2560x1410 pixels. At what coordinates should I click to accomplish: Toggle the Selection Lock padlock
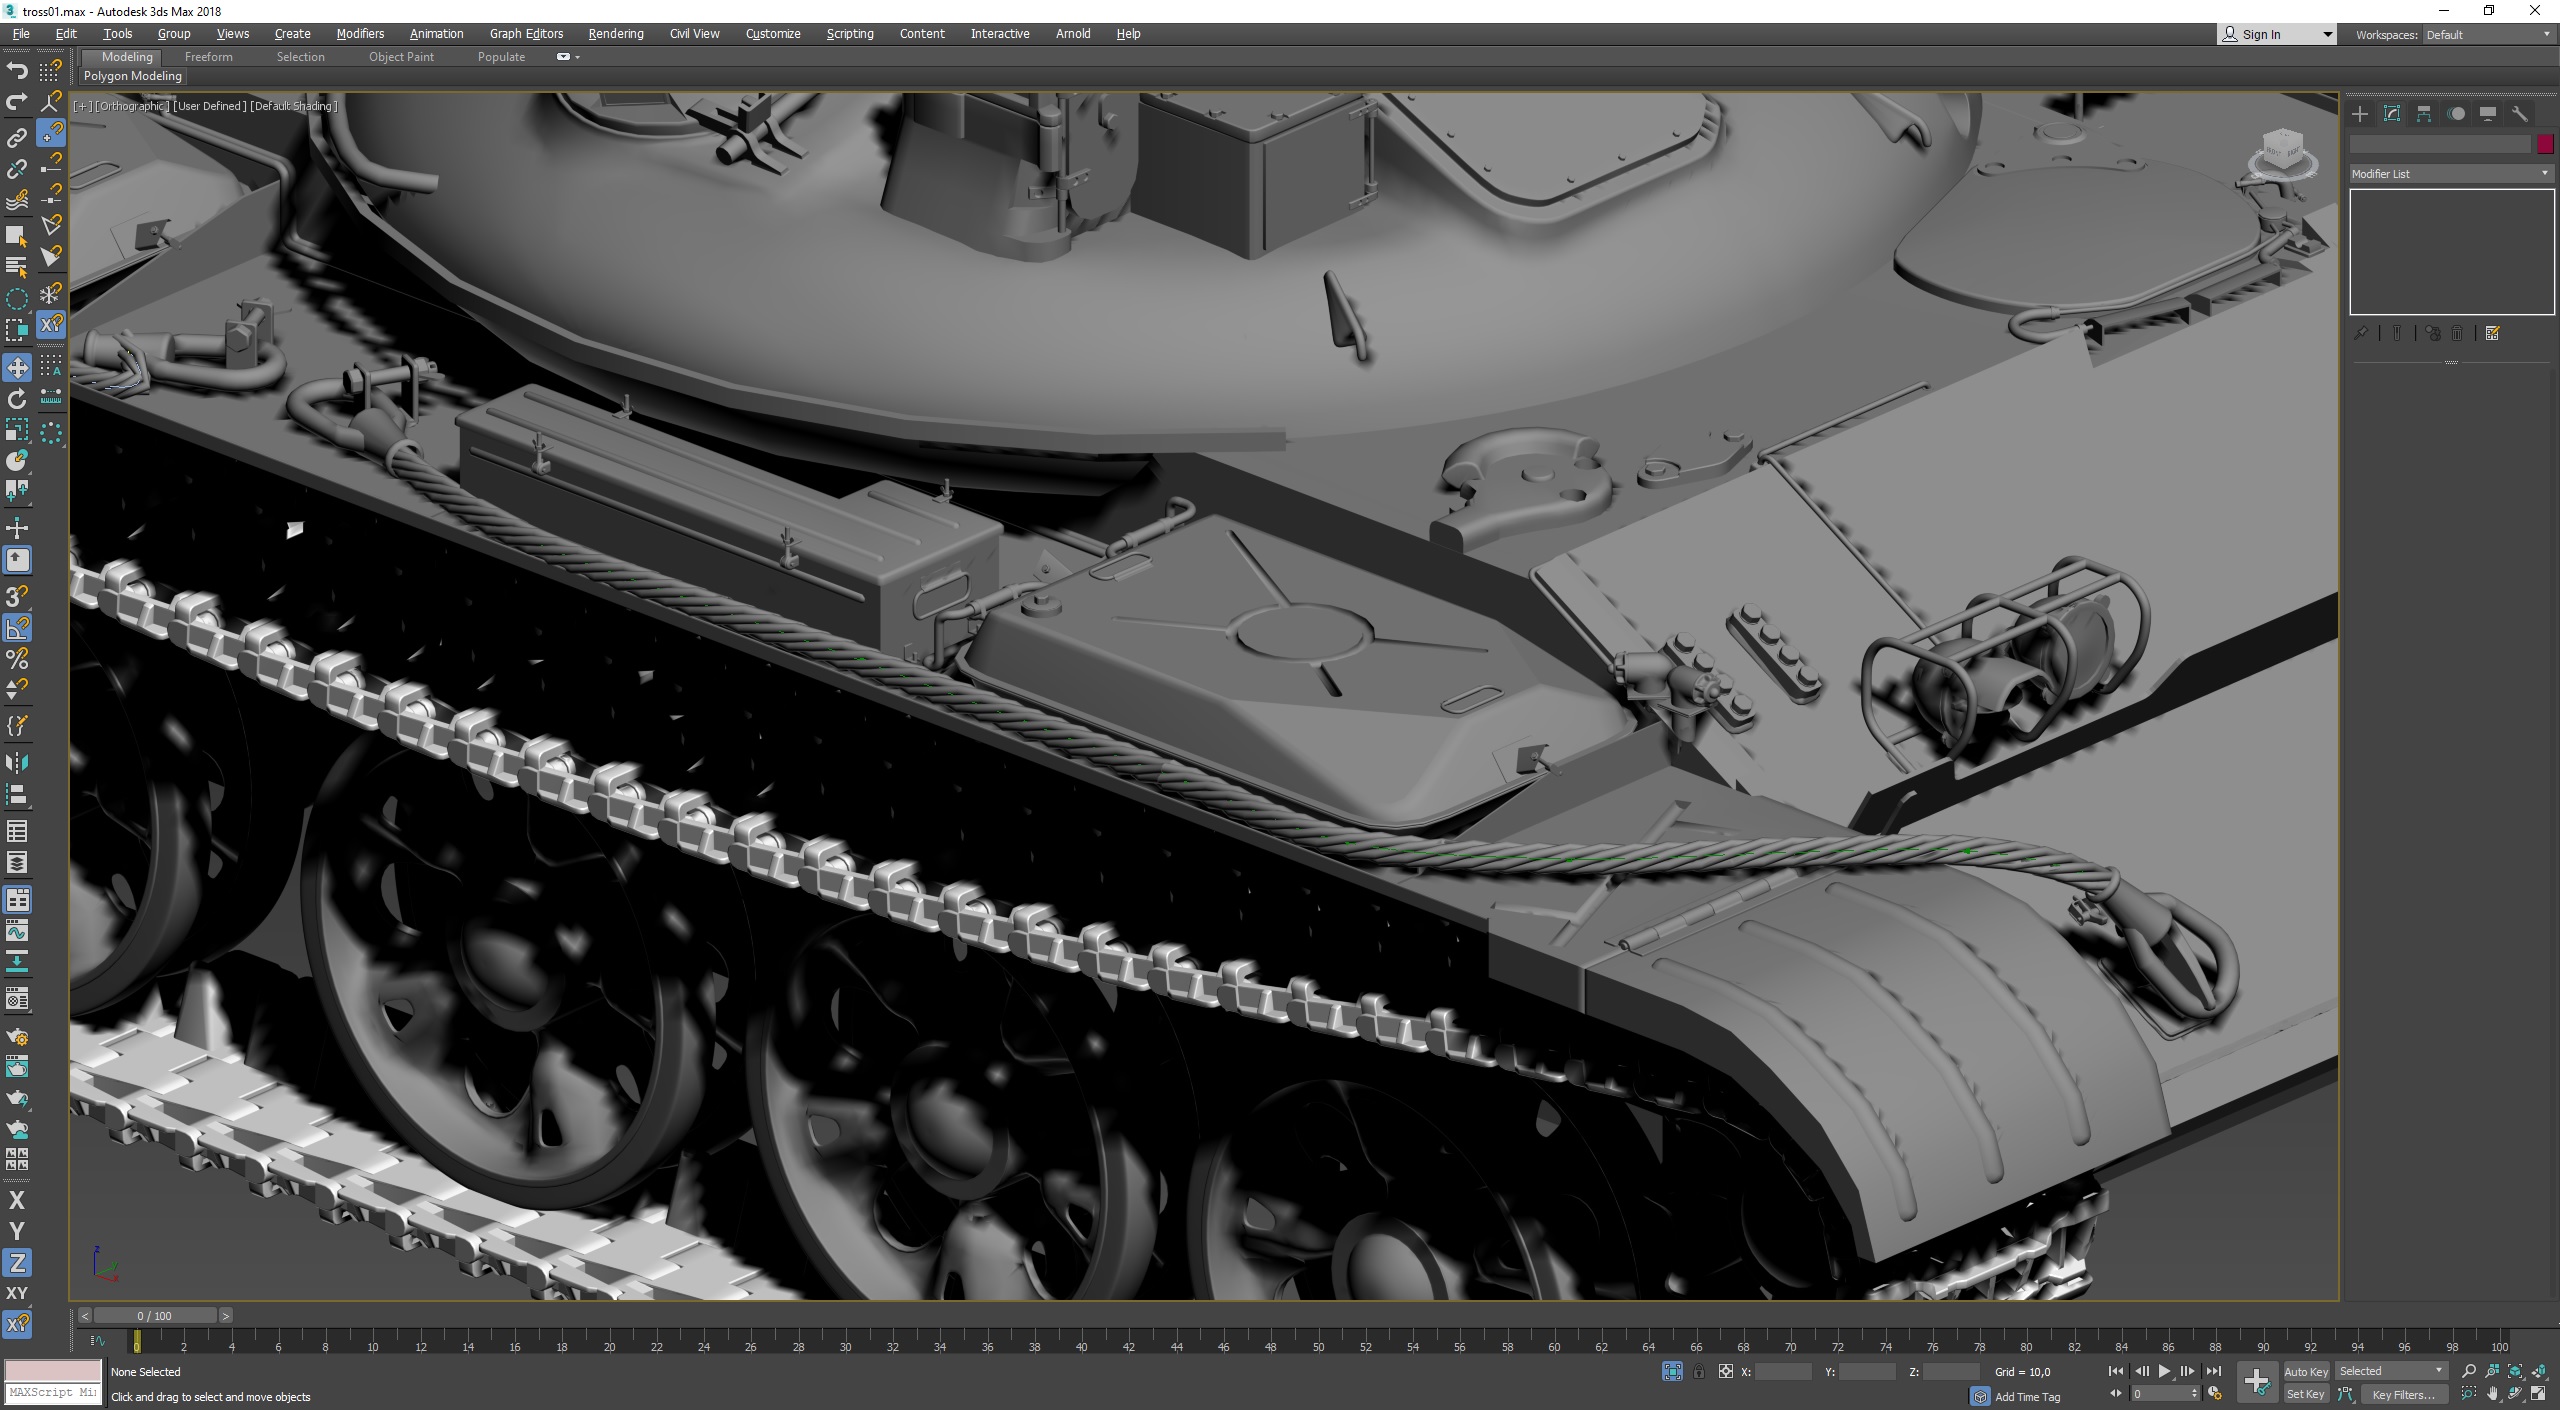coord(1699,1372)
